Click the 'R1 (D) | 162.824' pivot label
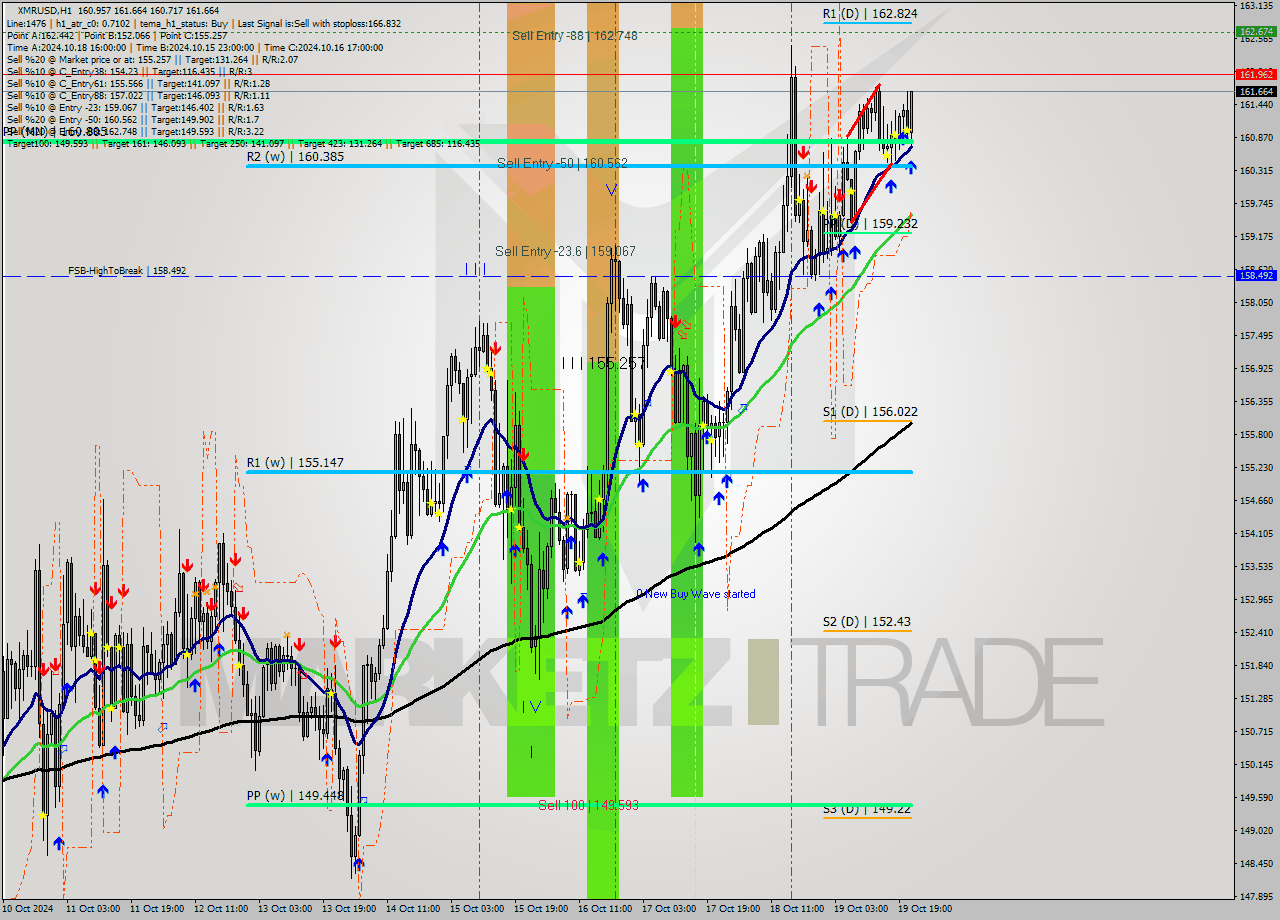1280x920 pixels. [870, 14]
